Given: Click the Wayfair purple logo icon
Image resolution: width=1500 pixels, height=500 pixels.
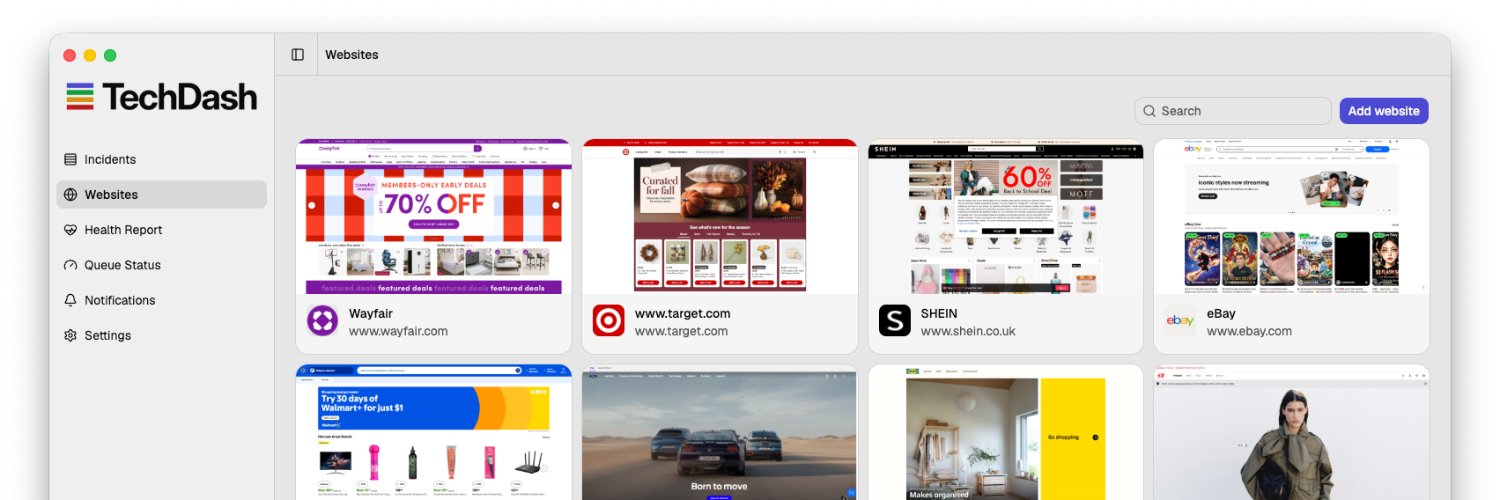Looking at the screenshot, I should click(323, 321).
